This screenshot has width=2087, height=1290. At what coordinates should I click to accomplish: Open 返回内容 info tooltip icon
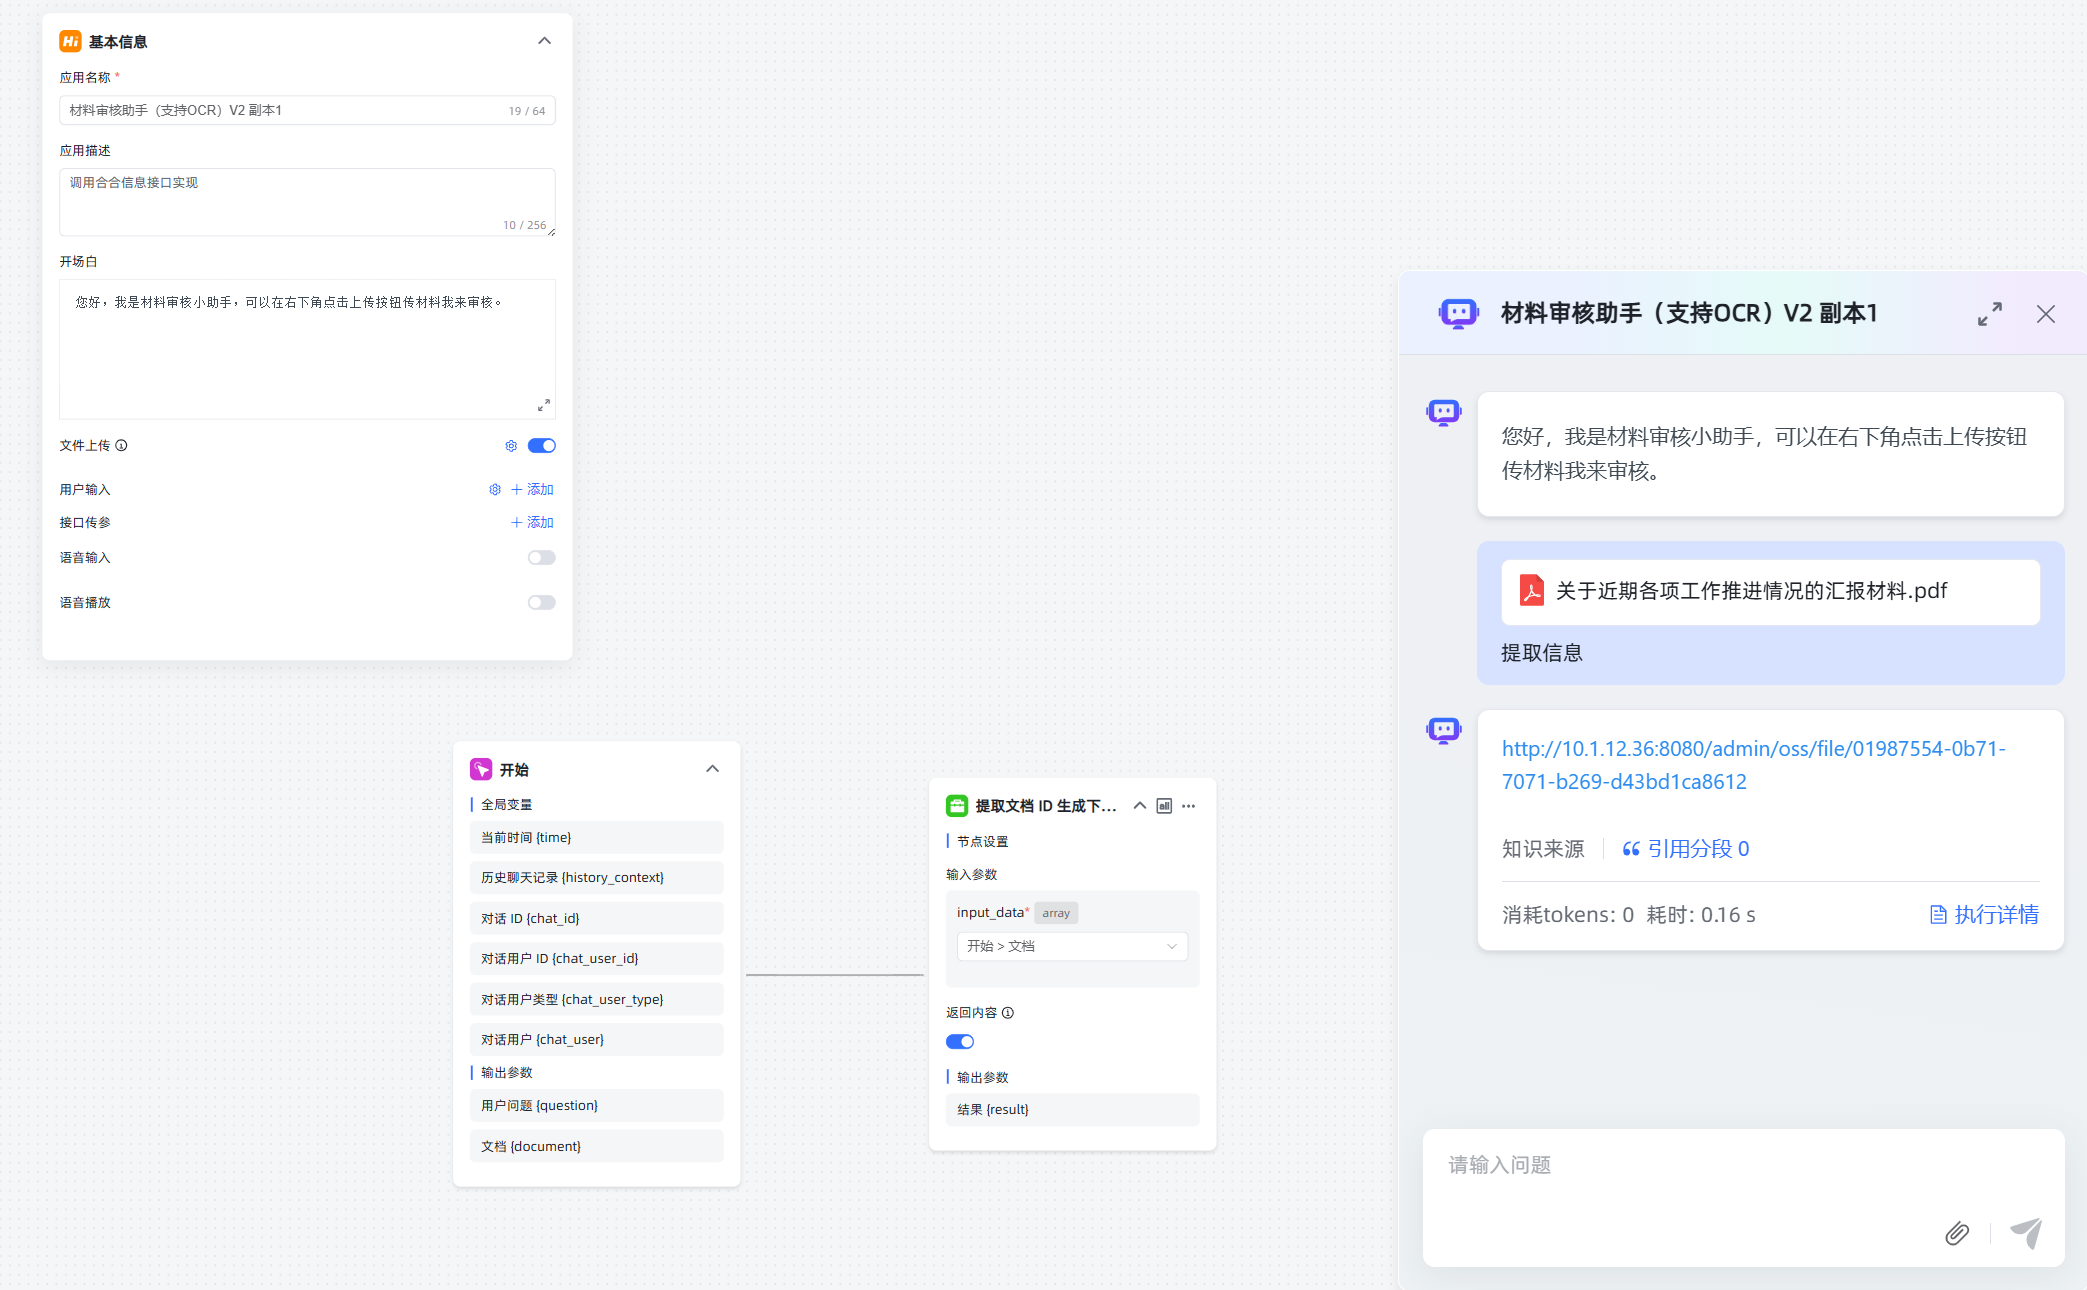click(1008, 1013)
